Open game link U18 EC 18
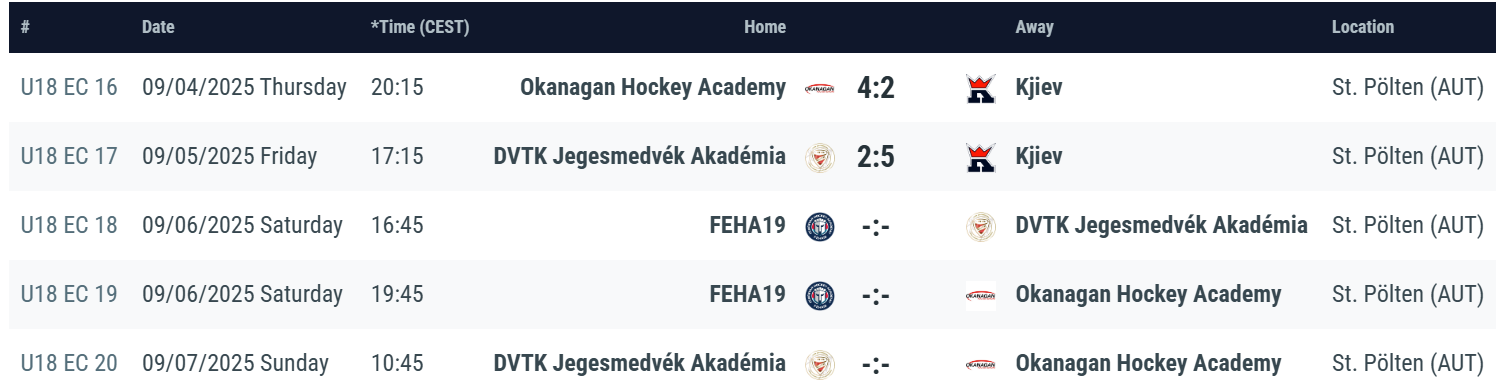 (x=69, y=226)
